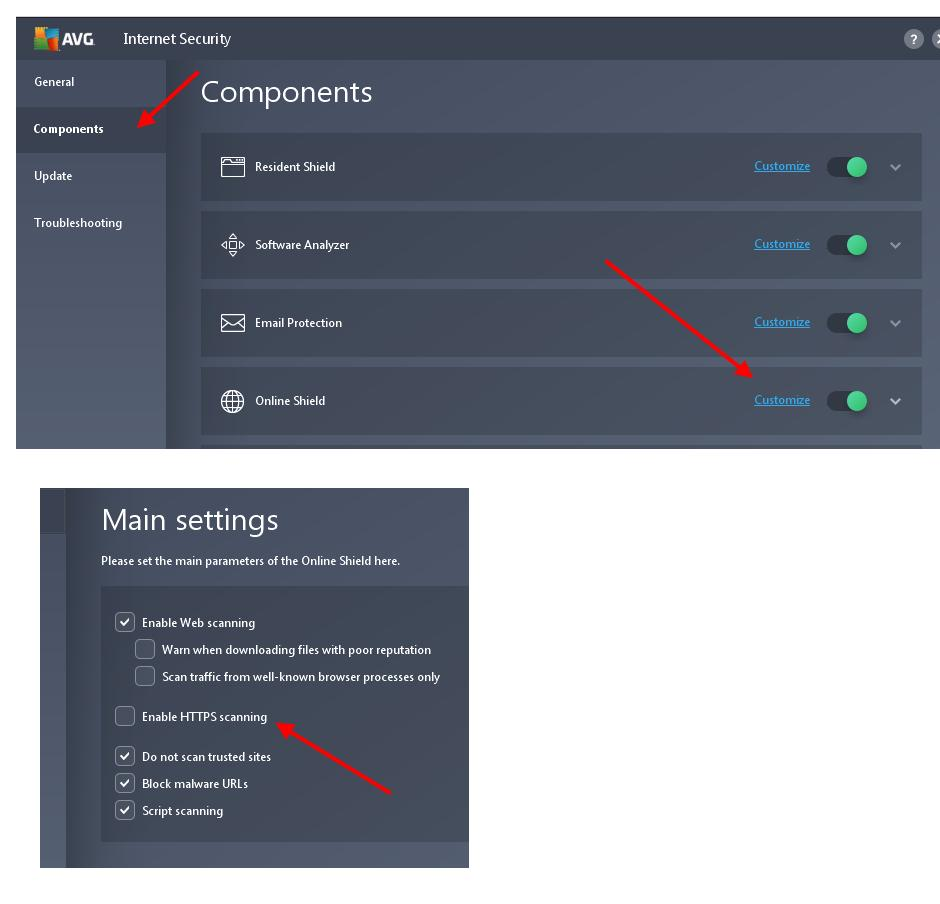
Task: Enable the HTTPS scanning checkbox
Action: tap(125, 716)
